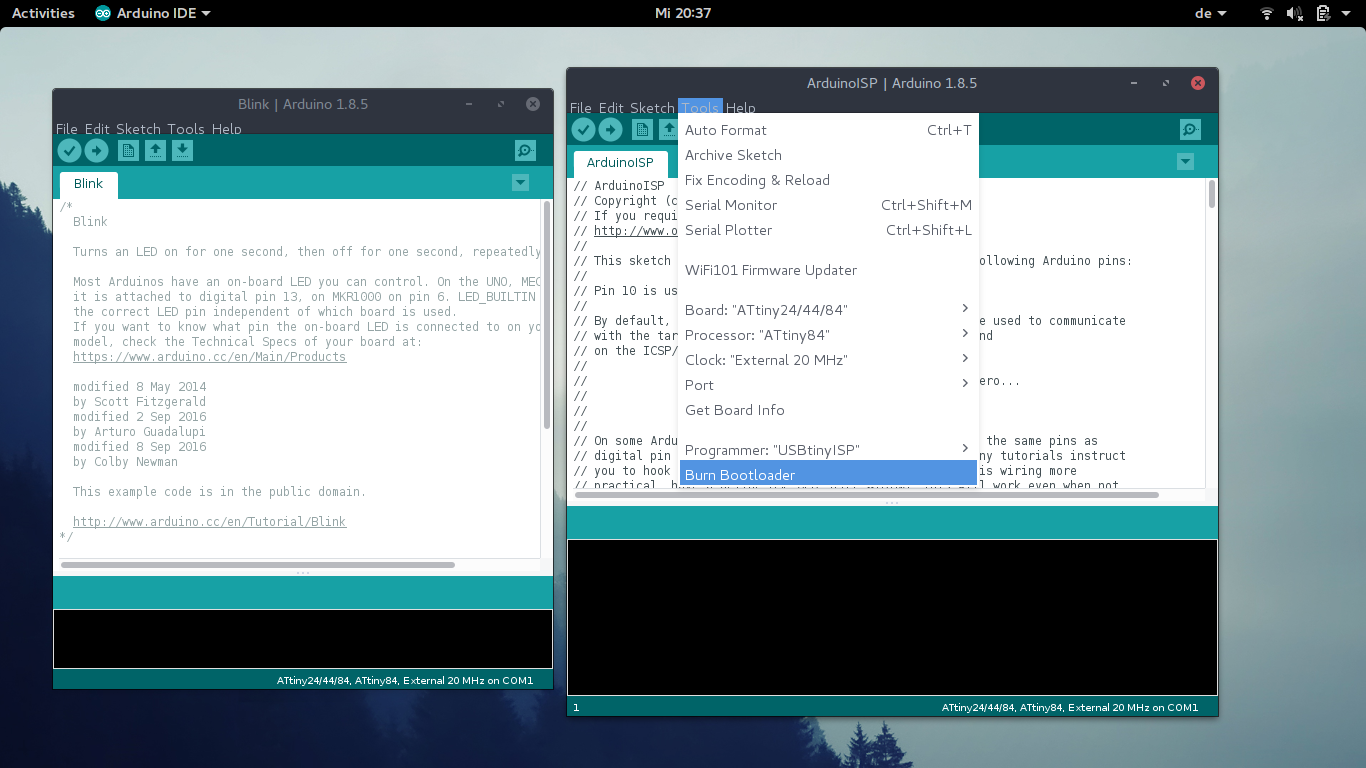The height and width of the screenshot is (768, 1366).
Task: Click the line "by Colby Newman" in Blink
Action: click(125, 462)
